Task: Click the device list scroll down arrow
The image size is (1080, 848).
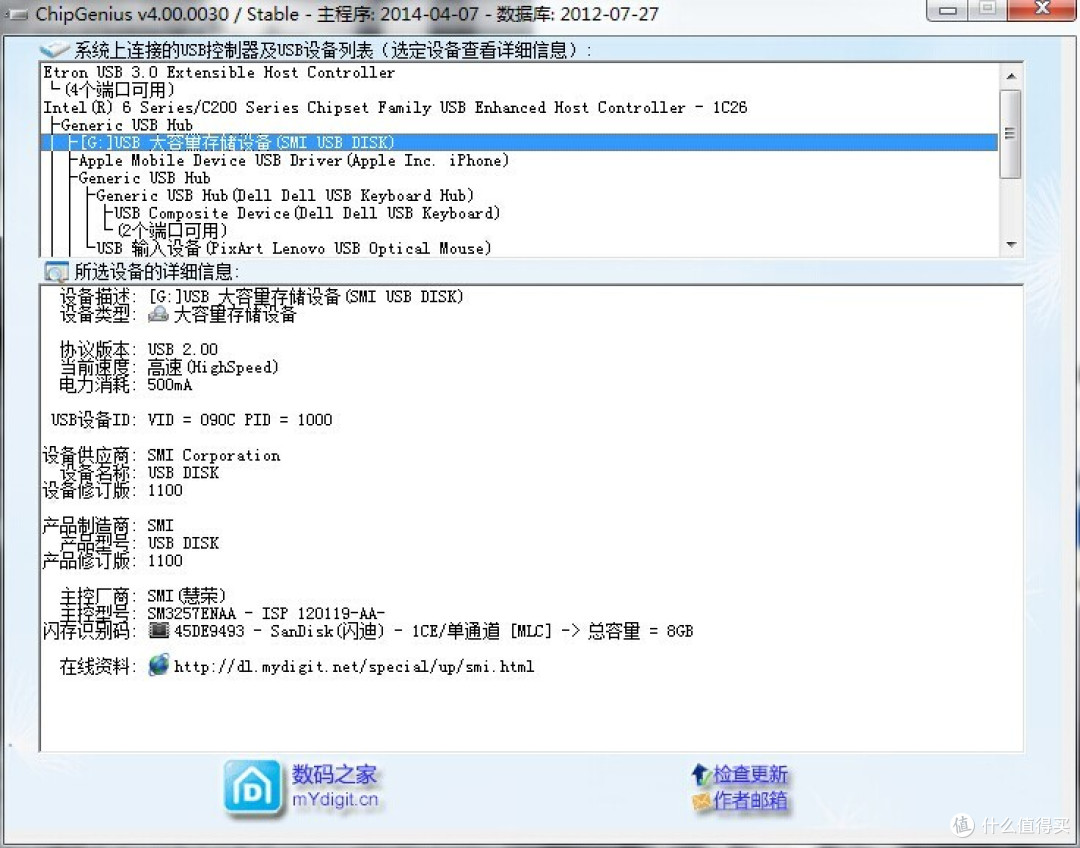Action: point(1011,245)
